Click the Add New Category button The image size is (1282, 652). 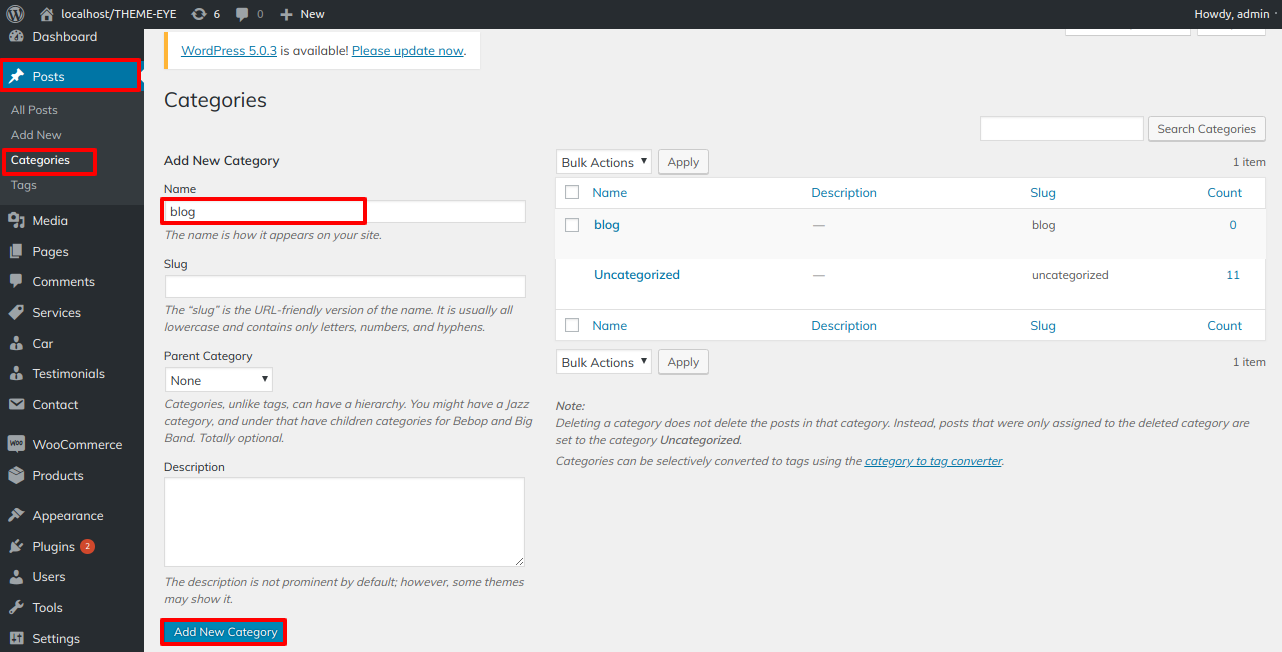(x=225, y=632)
